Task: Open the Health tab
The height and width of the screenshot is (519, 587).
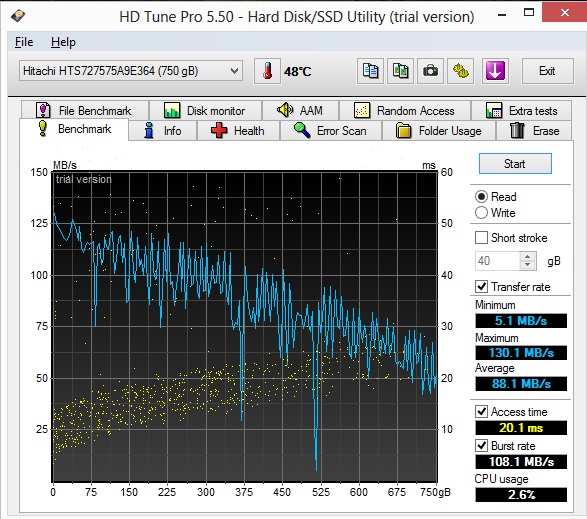Action: pos(238,131)
